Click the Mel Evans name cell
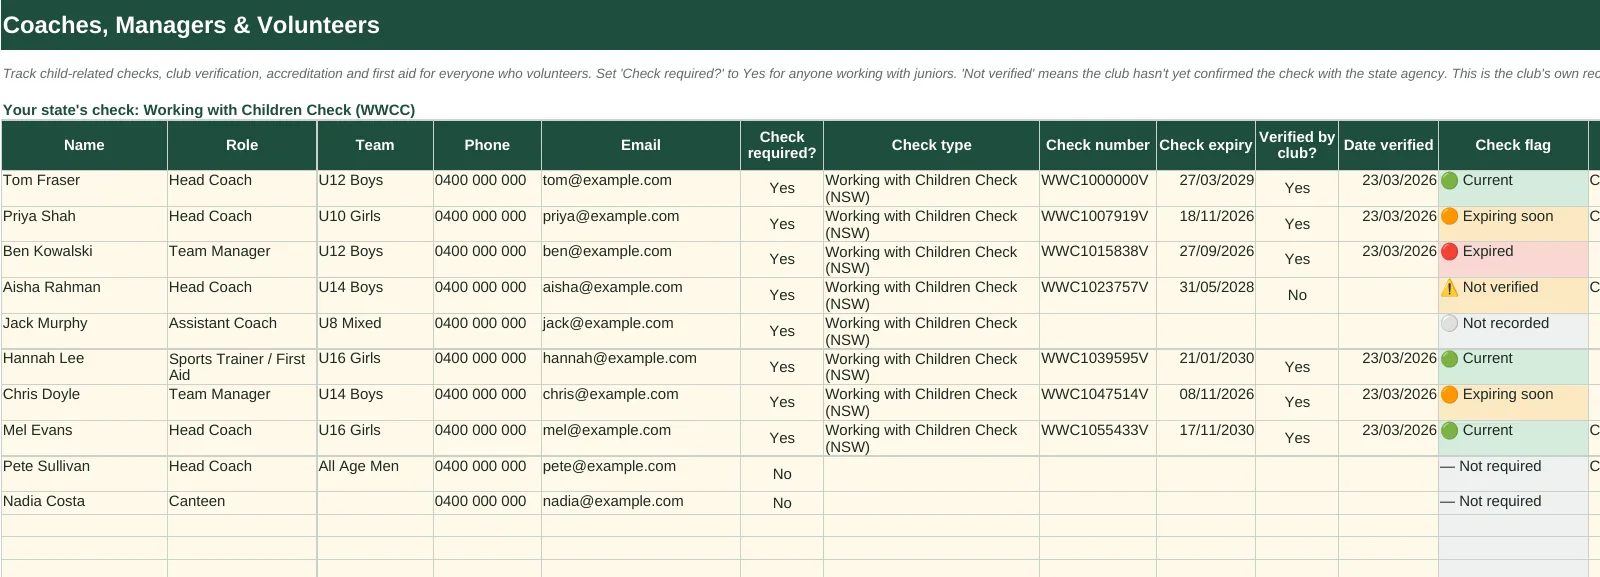The image size is (1600, 577). point(84,438)
